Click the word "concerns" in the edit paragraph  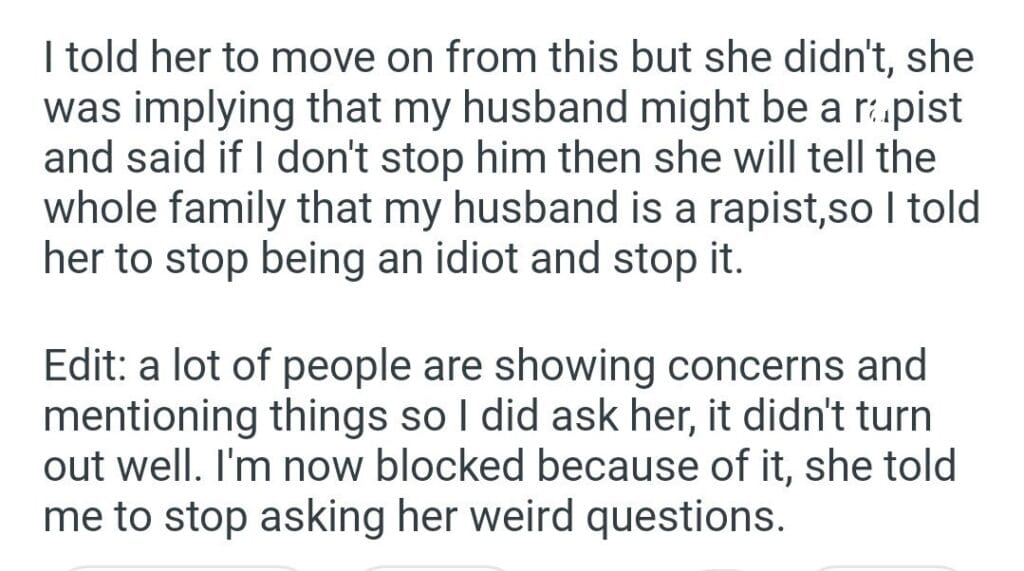point(737,365)
